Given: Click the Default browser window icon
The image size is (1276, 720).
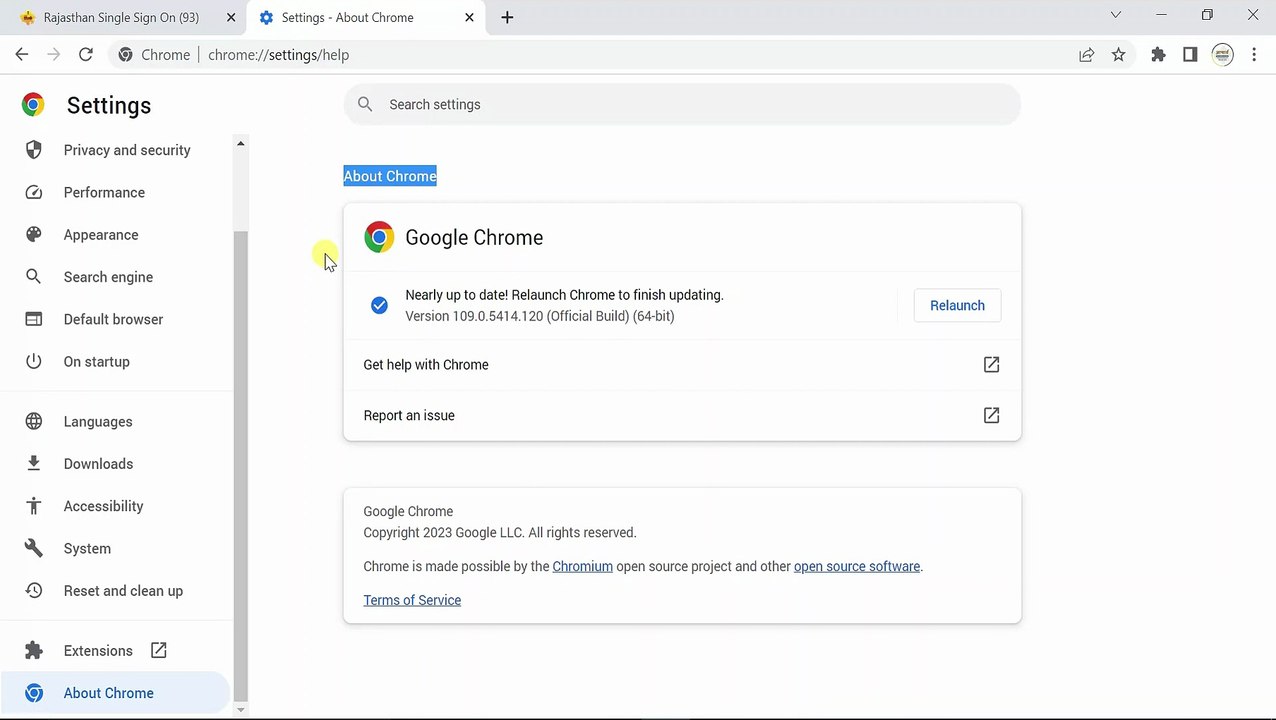Looking at the screenshot, I should [34, 319].
